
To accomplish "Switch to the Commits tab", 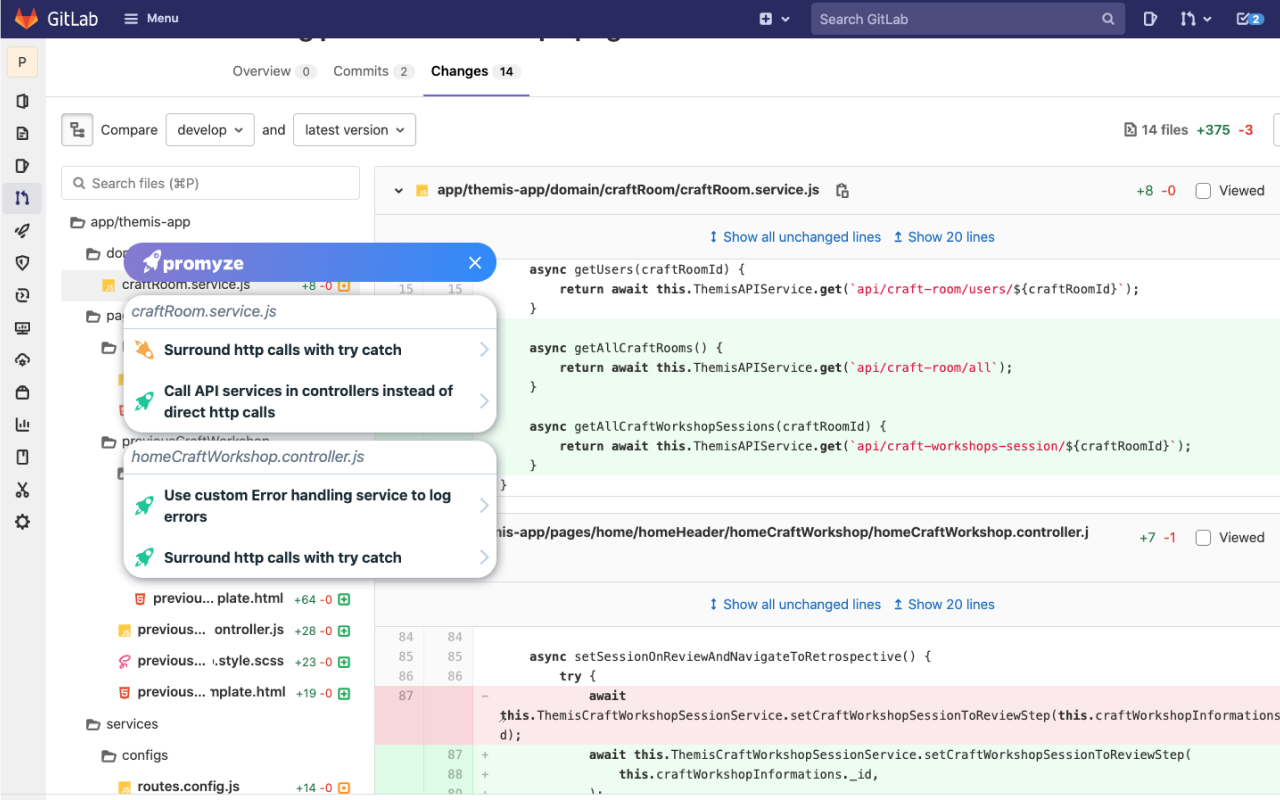I will point(373,71).
